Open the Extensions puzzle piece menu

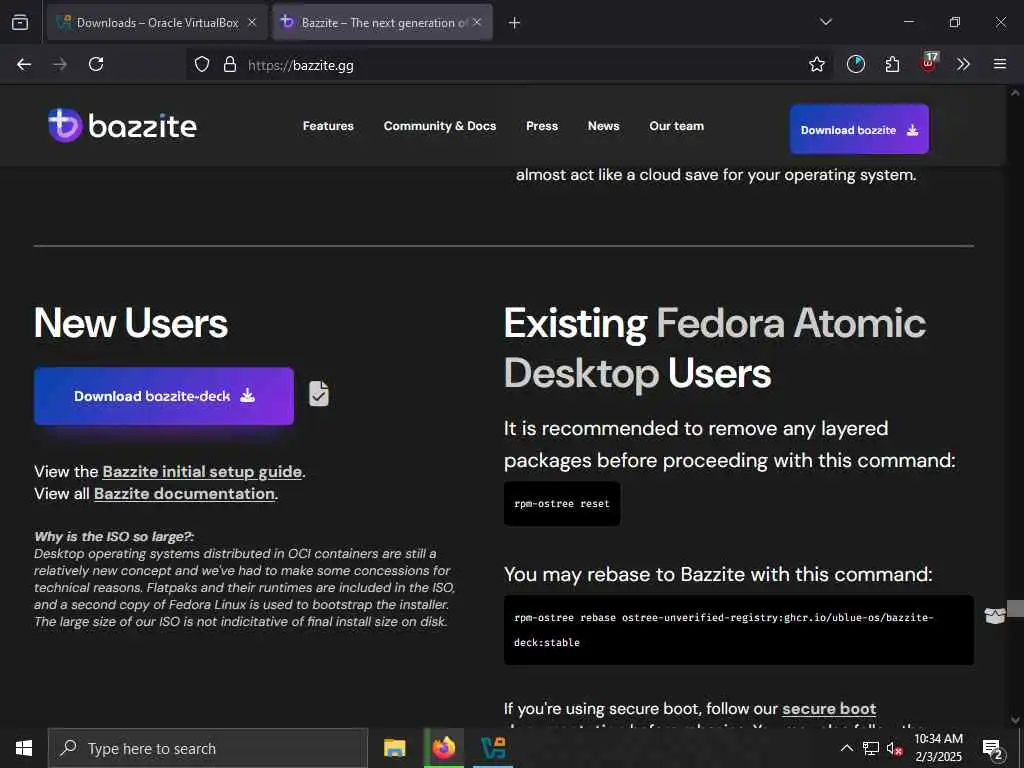(x=892, y=64)
